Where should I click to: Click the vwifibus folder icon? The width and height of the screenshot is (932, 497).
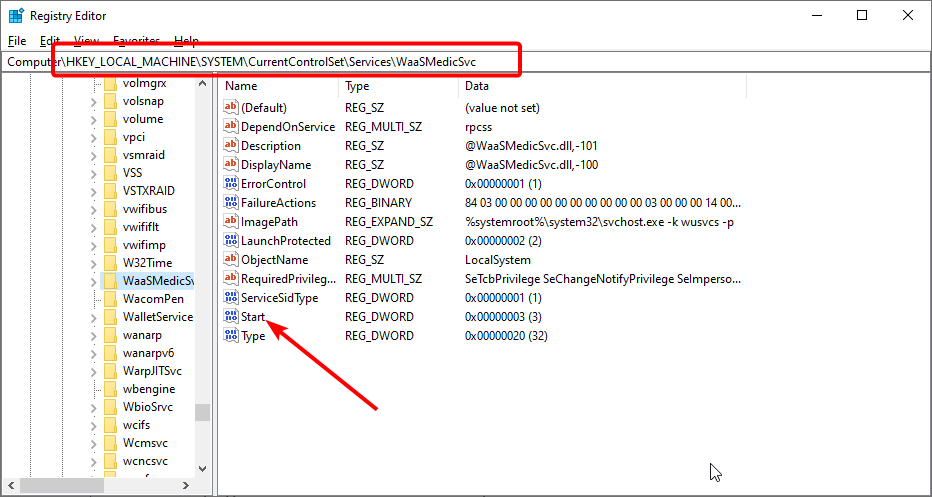pos(110,209)
